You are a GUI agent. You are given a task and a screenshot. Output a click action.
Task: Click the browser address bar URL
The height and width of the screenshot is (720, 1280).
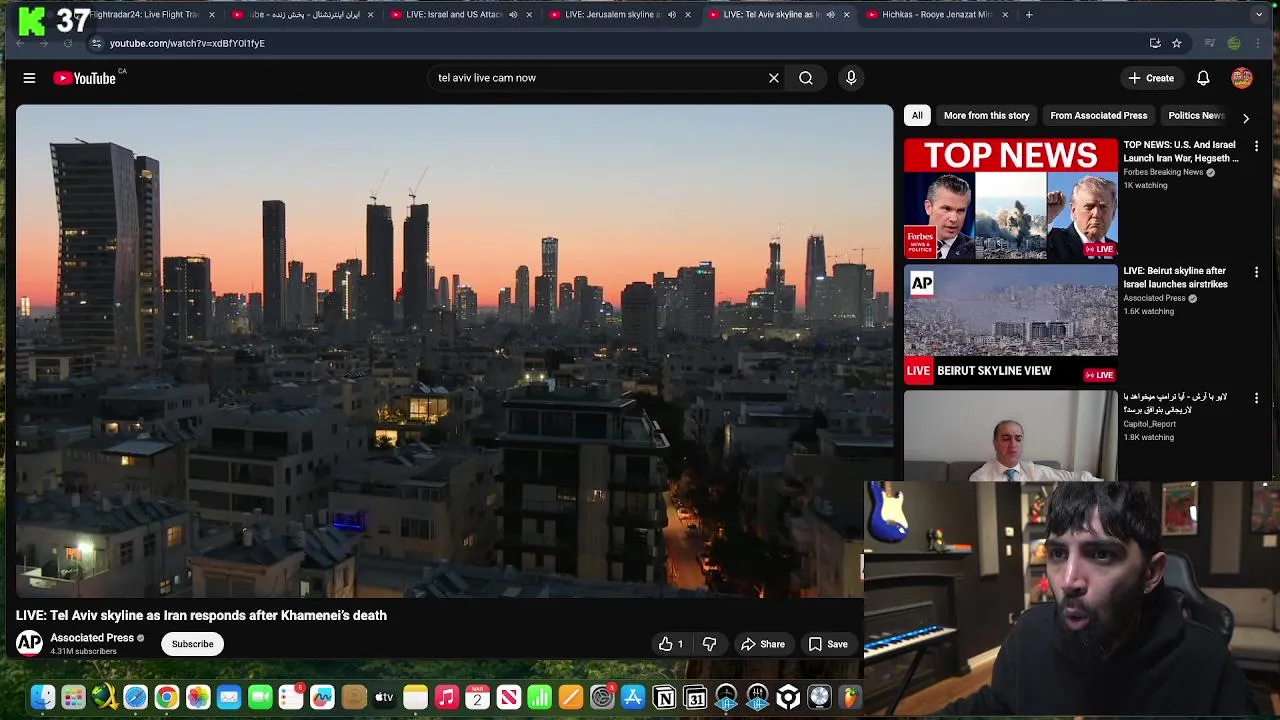(187, 43)
